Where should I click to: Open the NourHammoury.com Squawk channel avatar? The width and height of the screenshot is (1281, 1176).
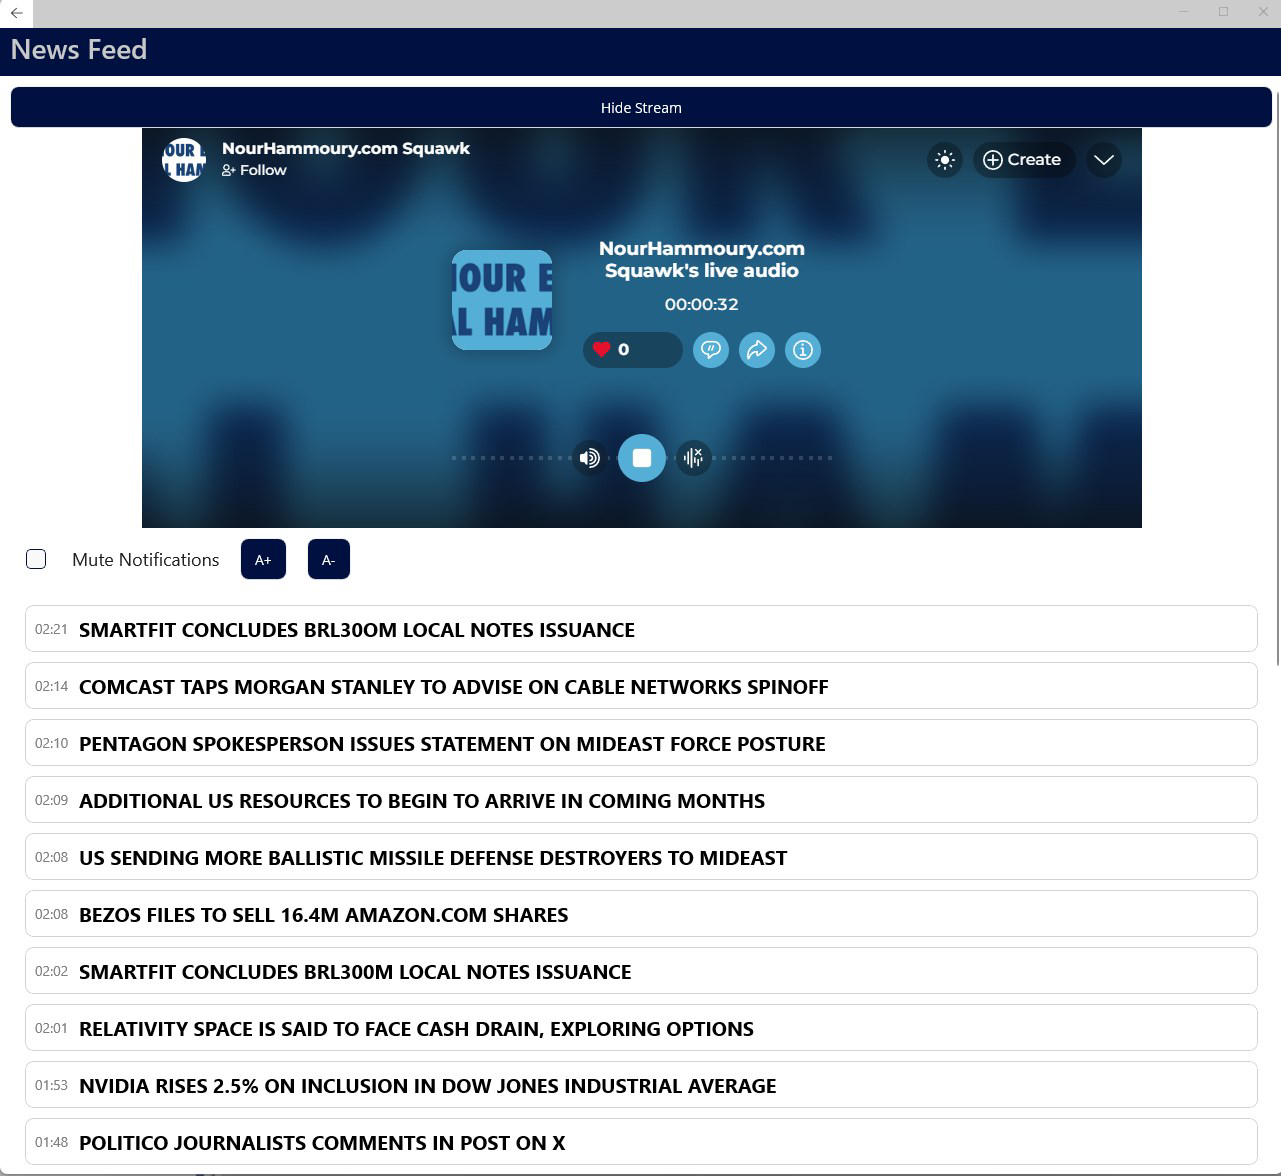184,159
